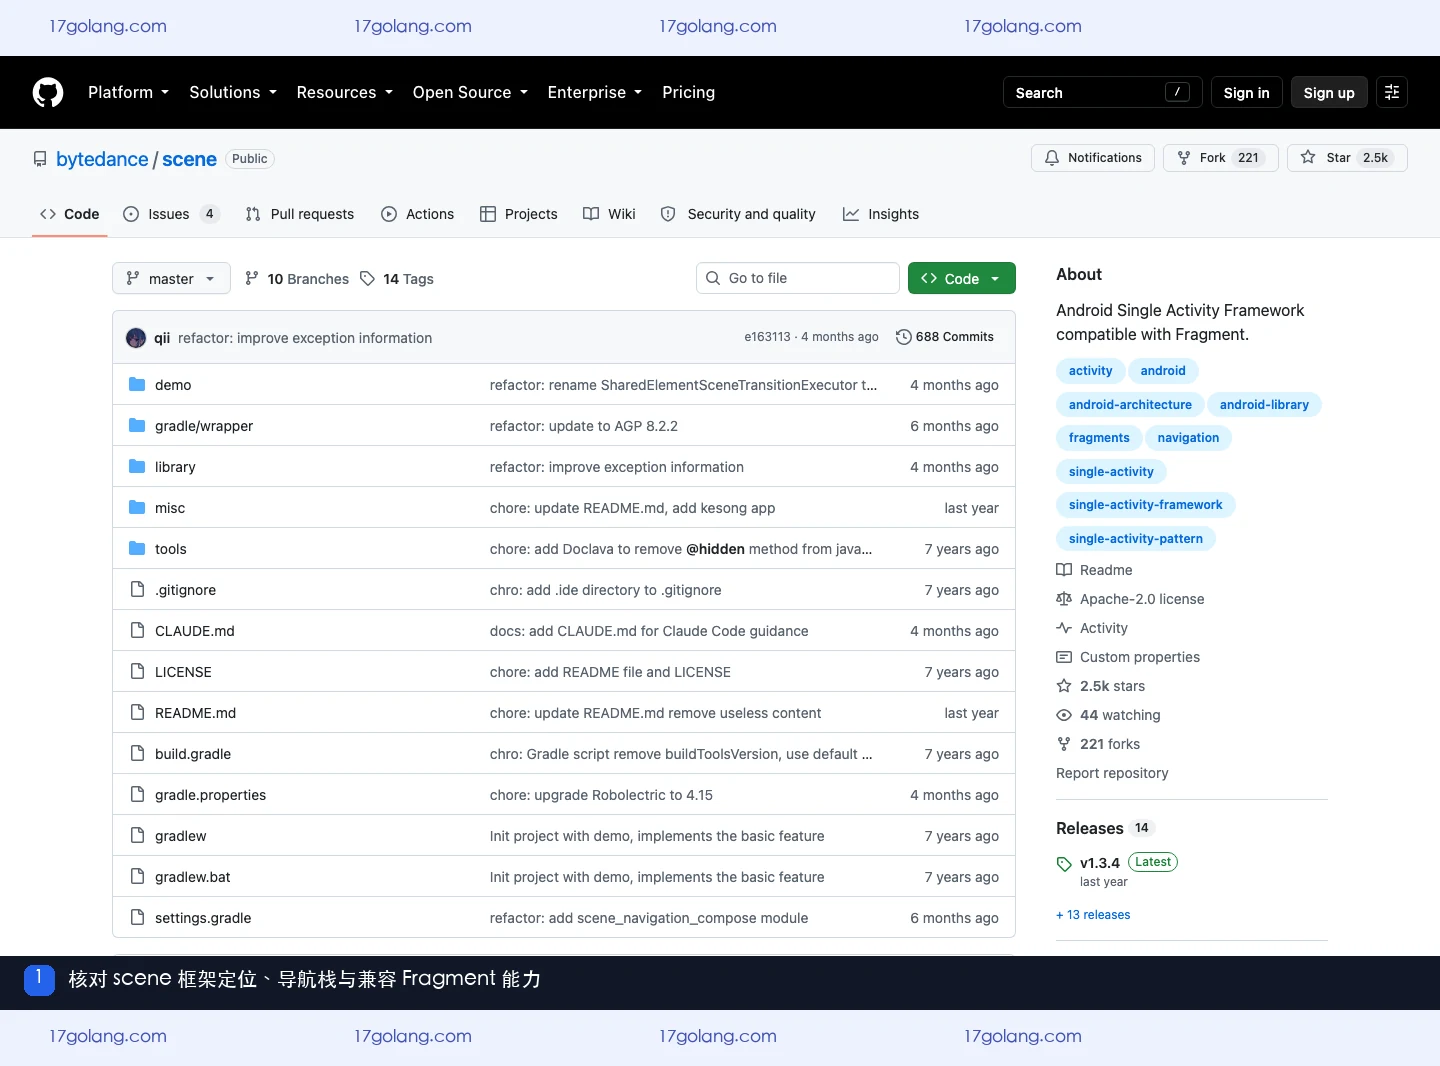
Task: Expand the Open Source menu
Action: click(x=470, y=92)
